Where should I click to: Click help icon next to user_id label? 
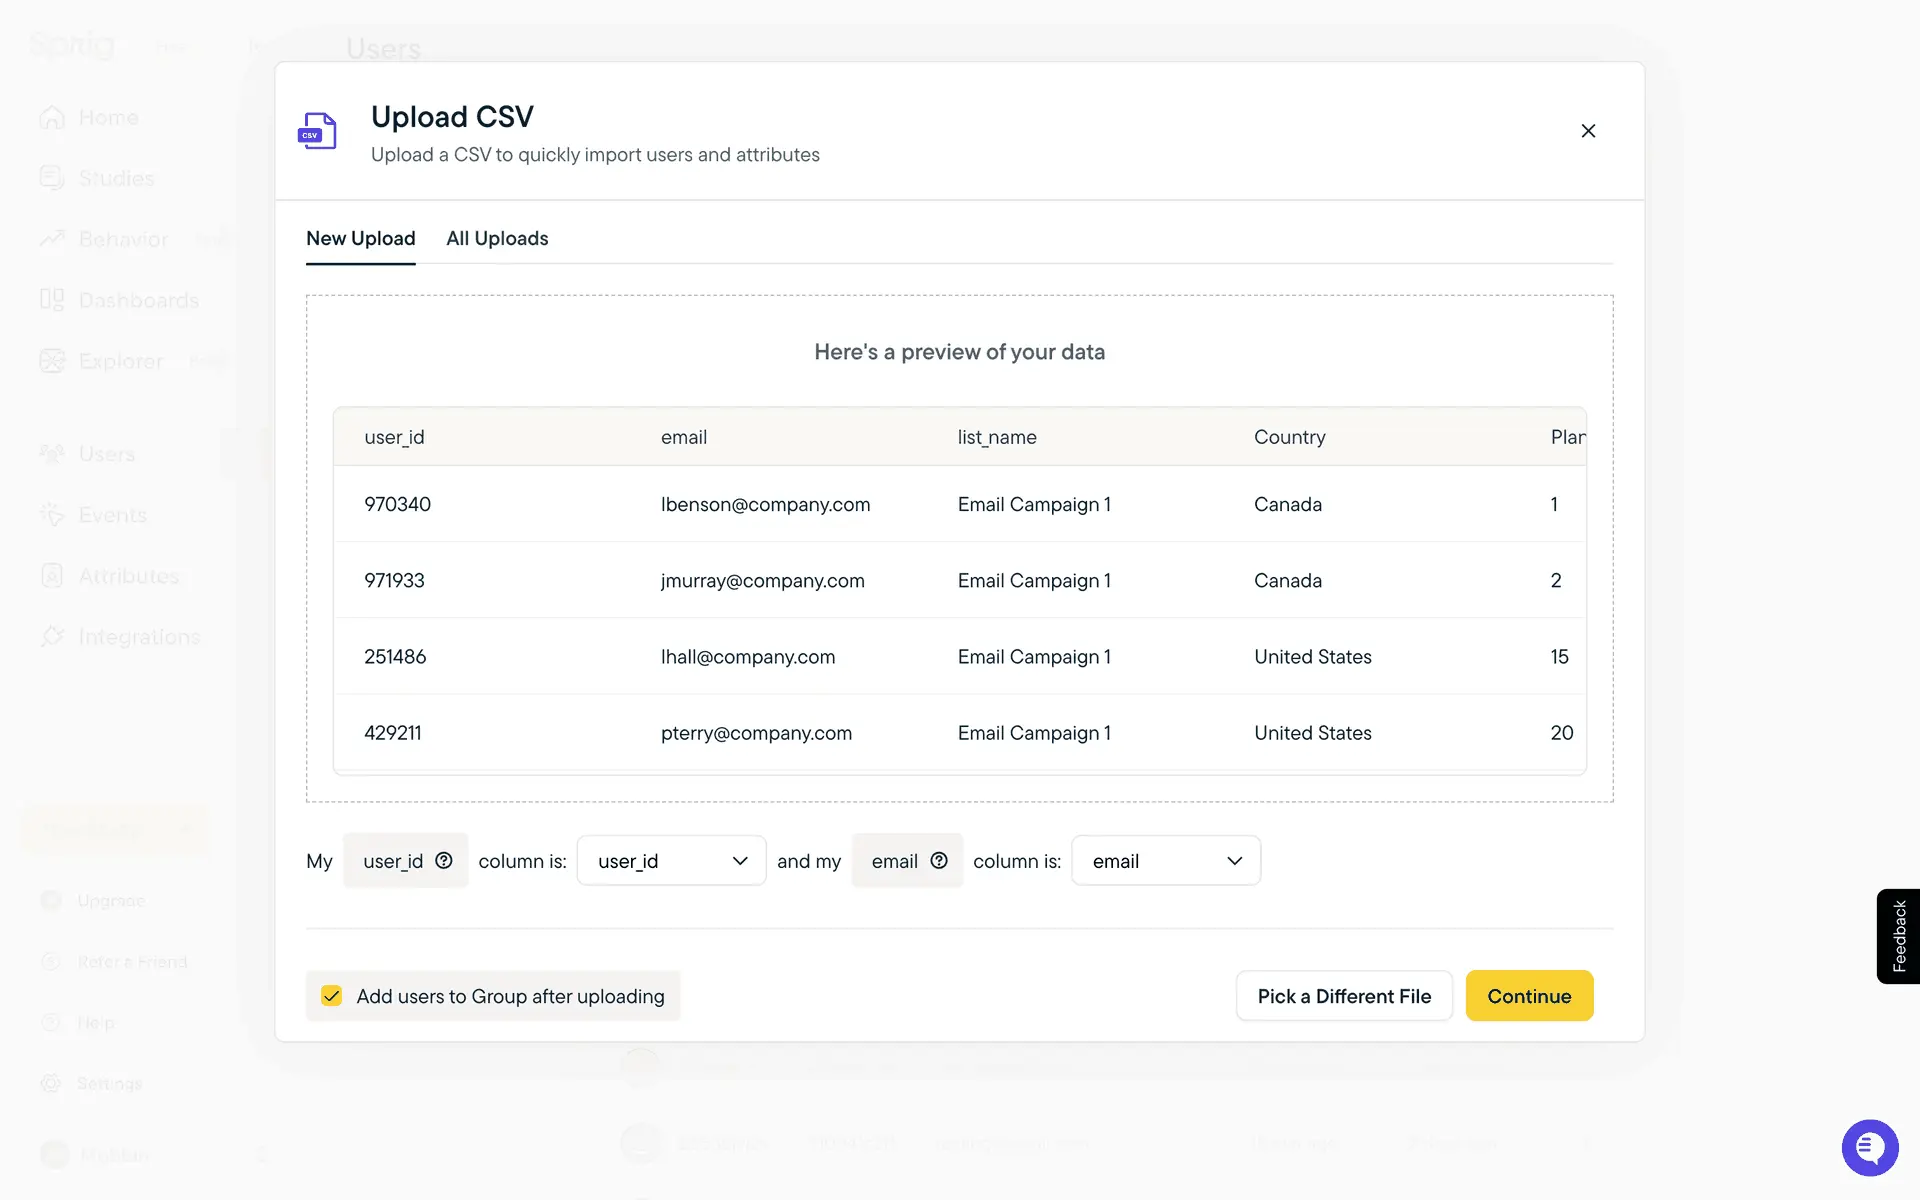tap(444, 861)
